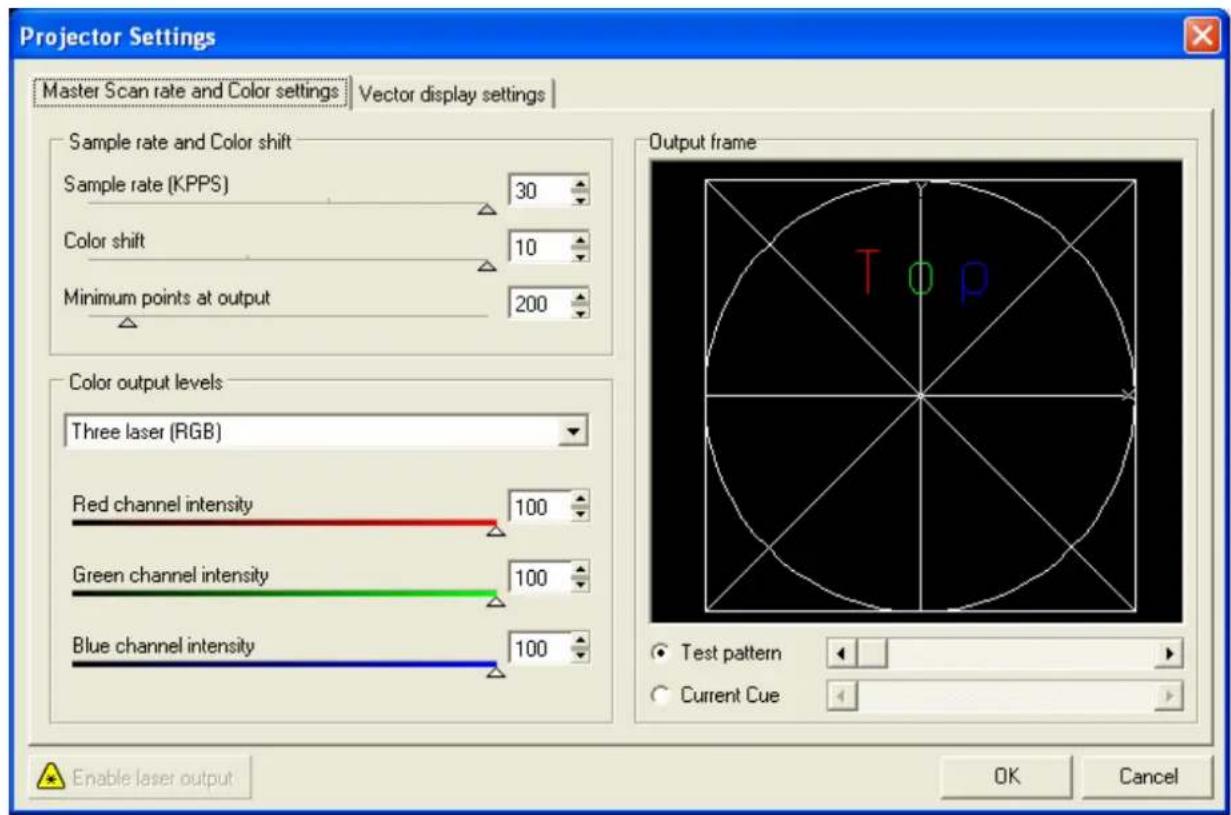The image size is (1231, 815).
Task: Switch to Vector display settings tab
Action: (x=452, y=94)
